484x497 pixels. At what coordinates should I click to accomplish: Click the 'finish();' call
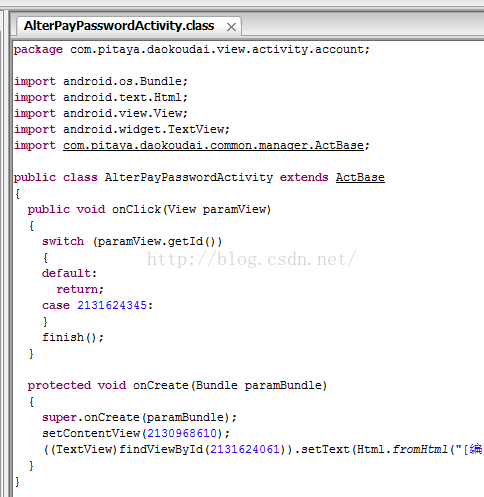[x=73, y=337]
